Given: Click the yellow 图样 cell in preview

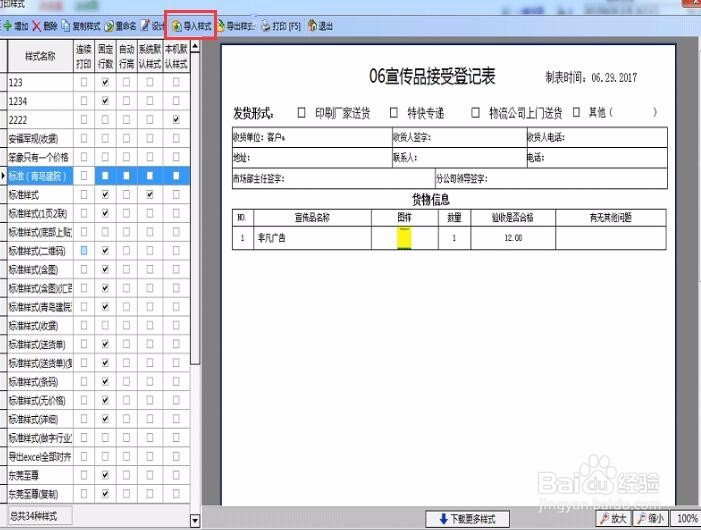Looking at the screenshot, I should pyautogui.click(x=404, y=238).
